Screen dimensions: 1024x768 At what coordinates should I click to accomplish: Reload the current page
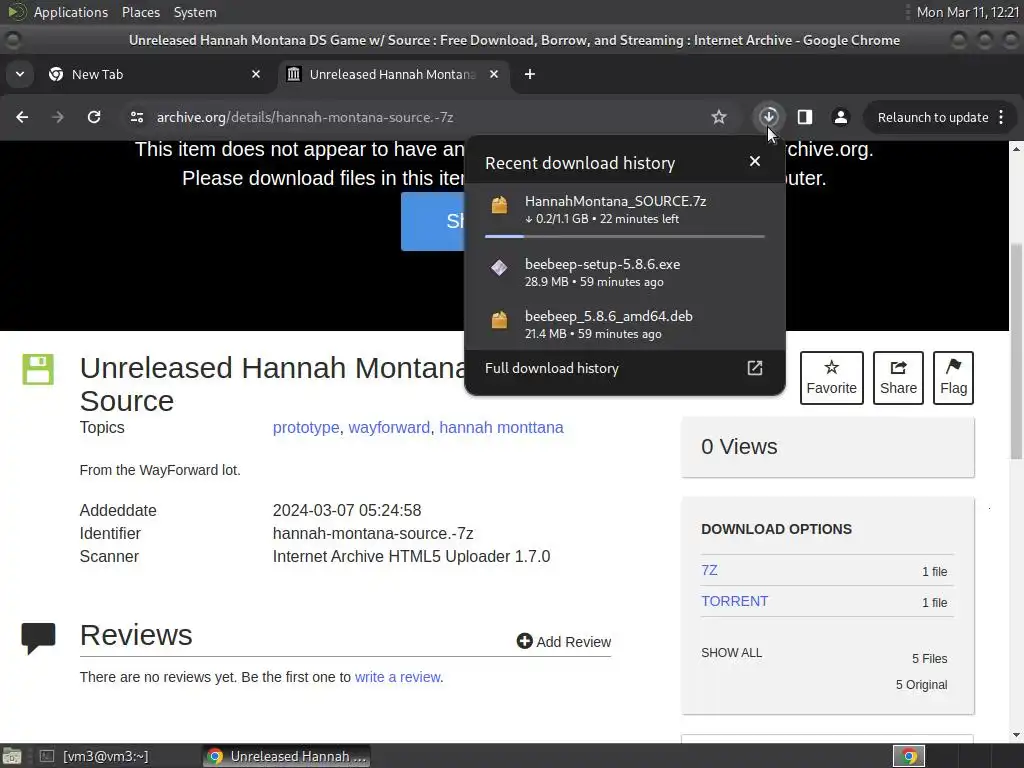pos(94,117)
